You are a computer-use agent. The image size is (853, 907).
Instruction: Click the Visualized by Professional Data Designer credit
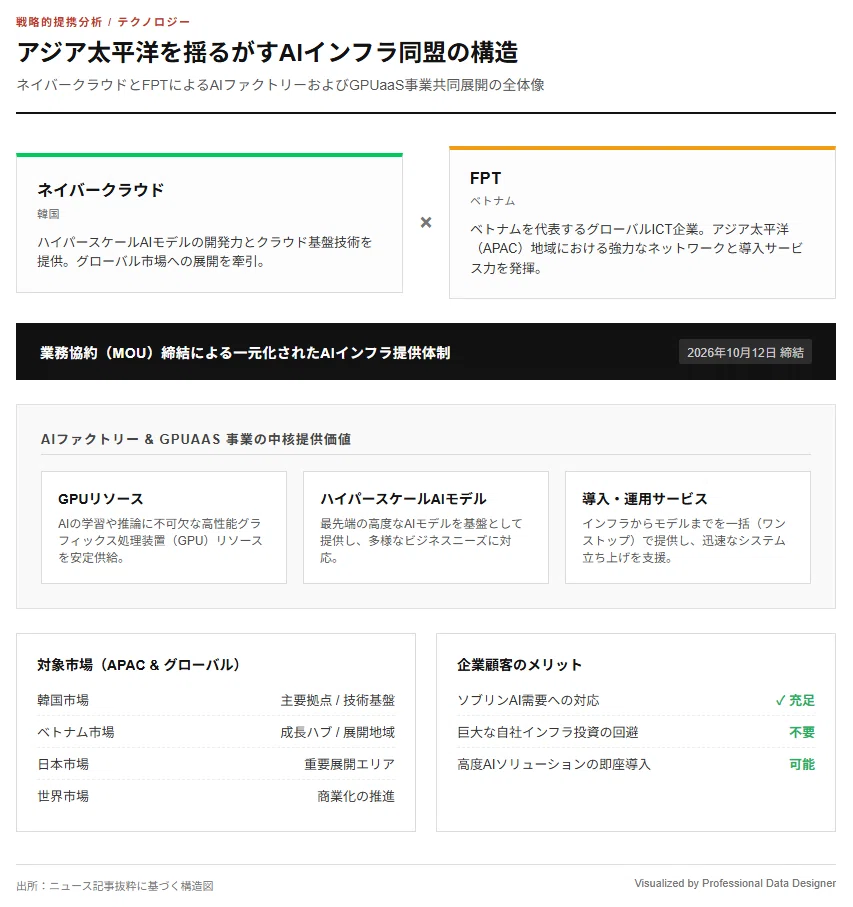pos(735,883)
